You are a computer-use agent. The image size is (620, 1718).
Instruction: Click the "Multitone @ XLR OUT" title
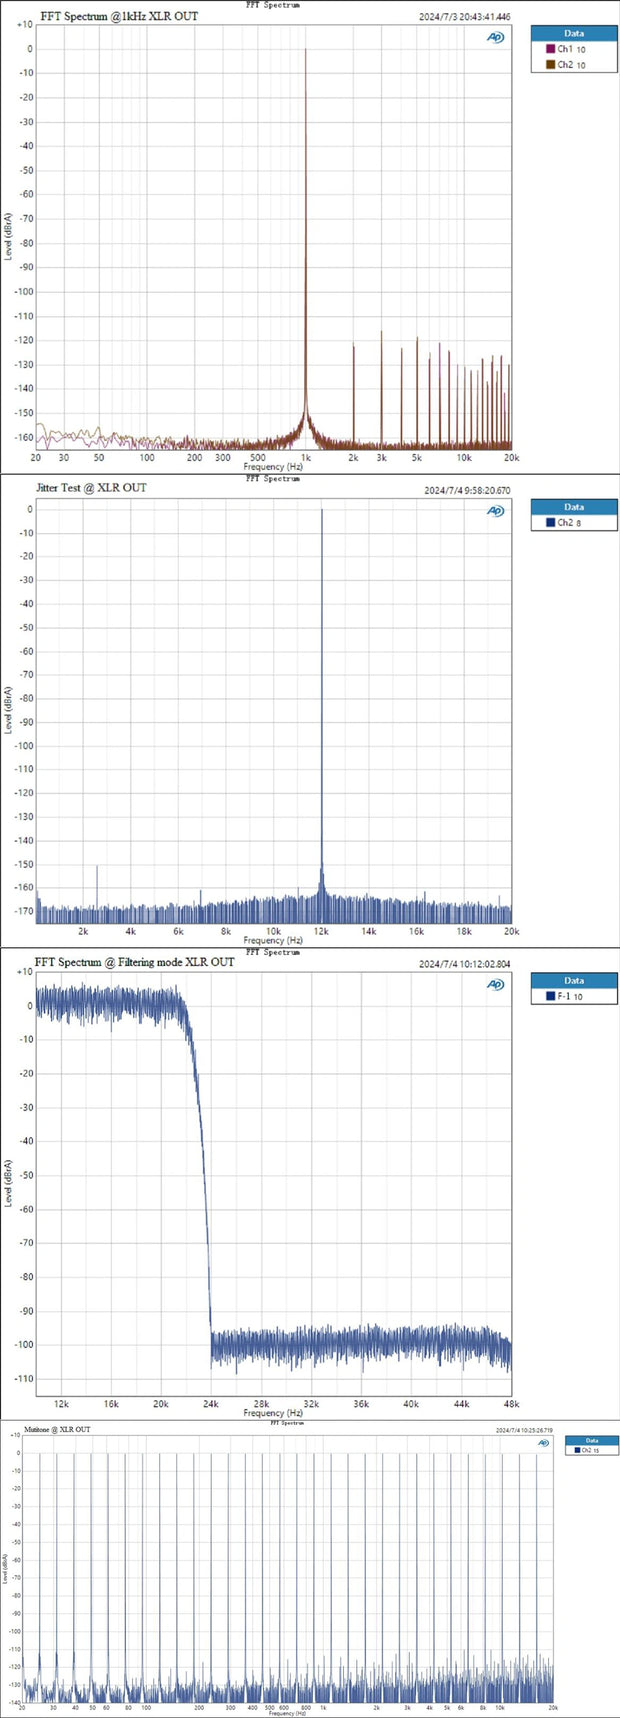coord(57,1430)
